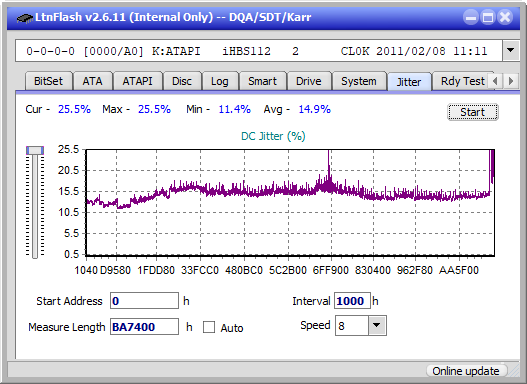Minimize the LtnFlash window
Viewport: 527px width, 384px height.
point(471,17)
